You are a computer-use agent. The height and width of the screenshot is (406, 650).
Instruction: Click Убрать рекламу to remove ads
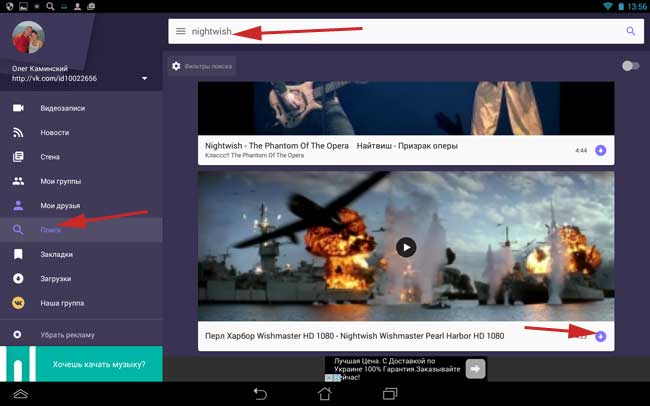click(68, 334)
